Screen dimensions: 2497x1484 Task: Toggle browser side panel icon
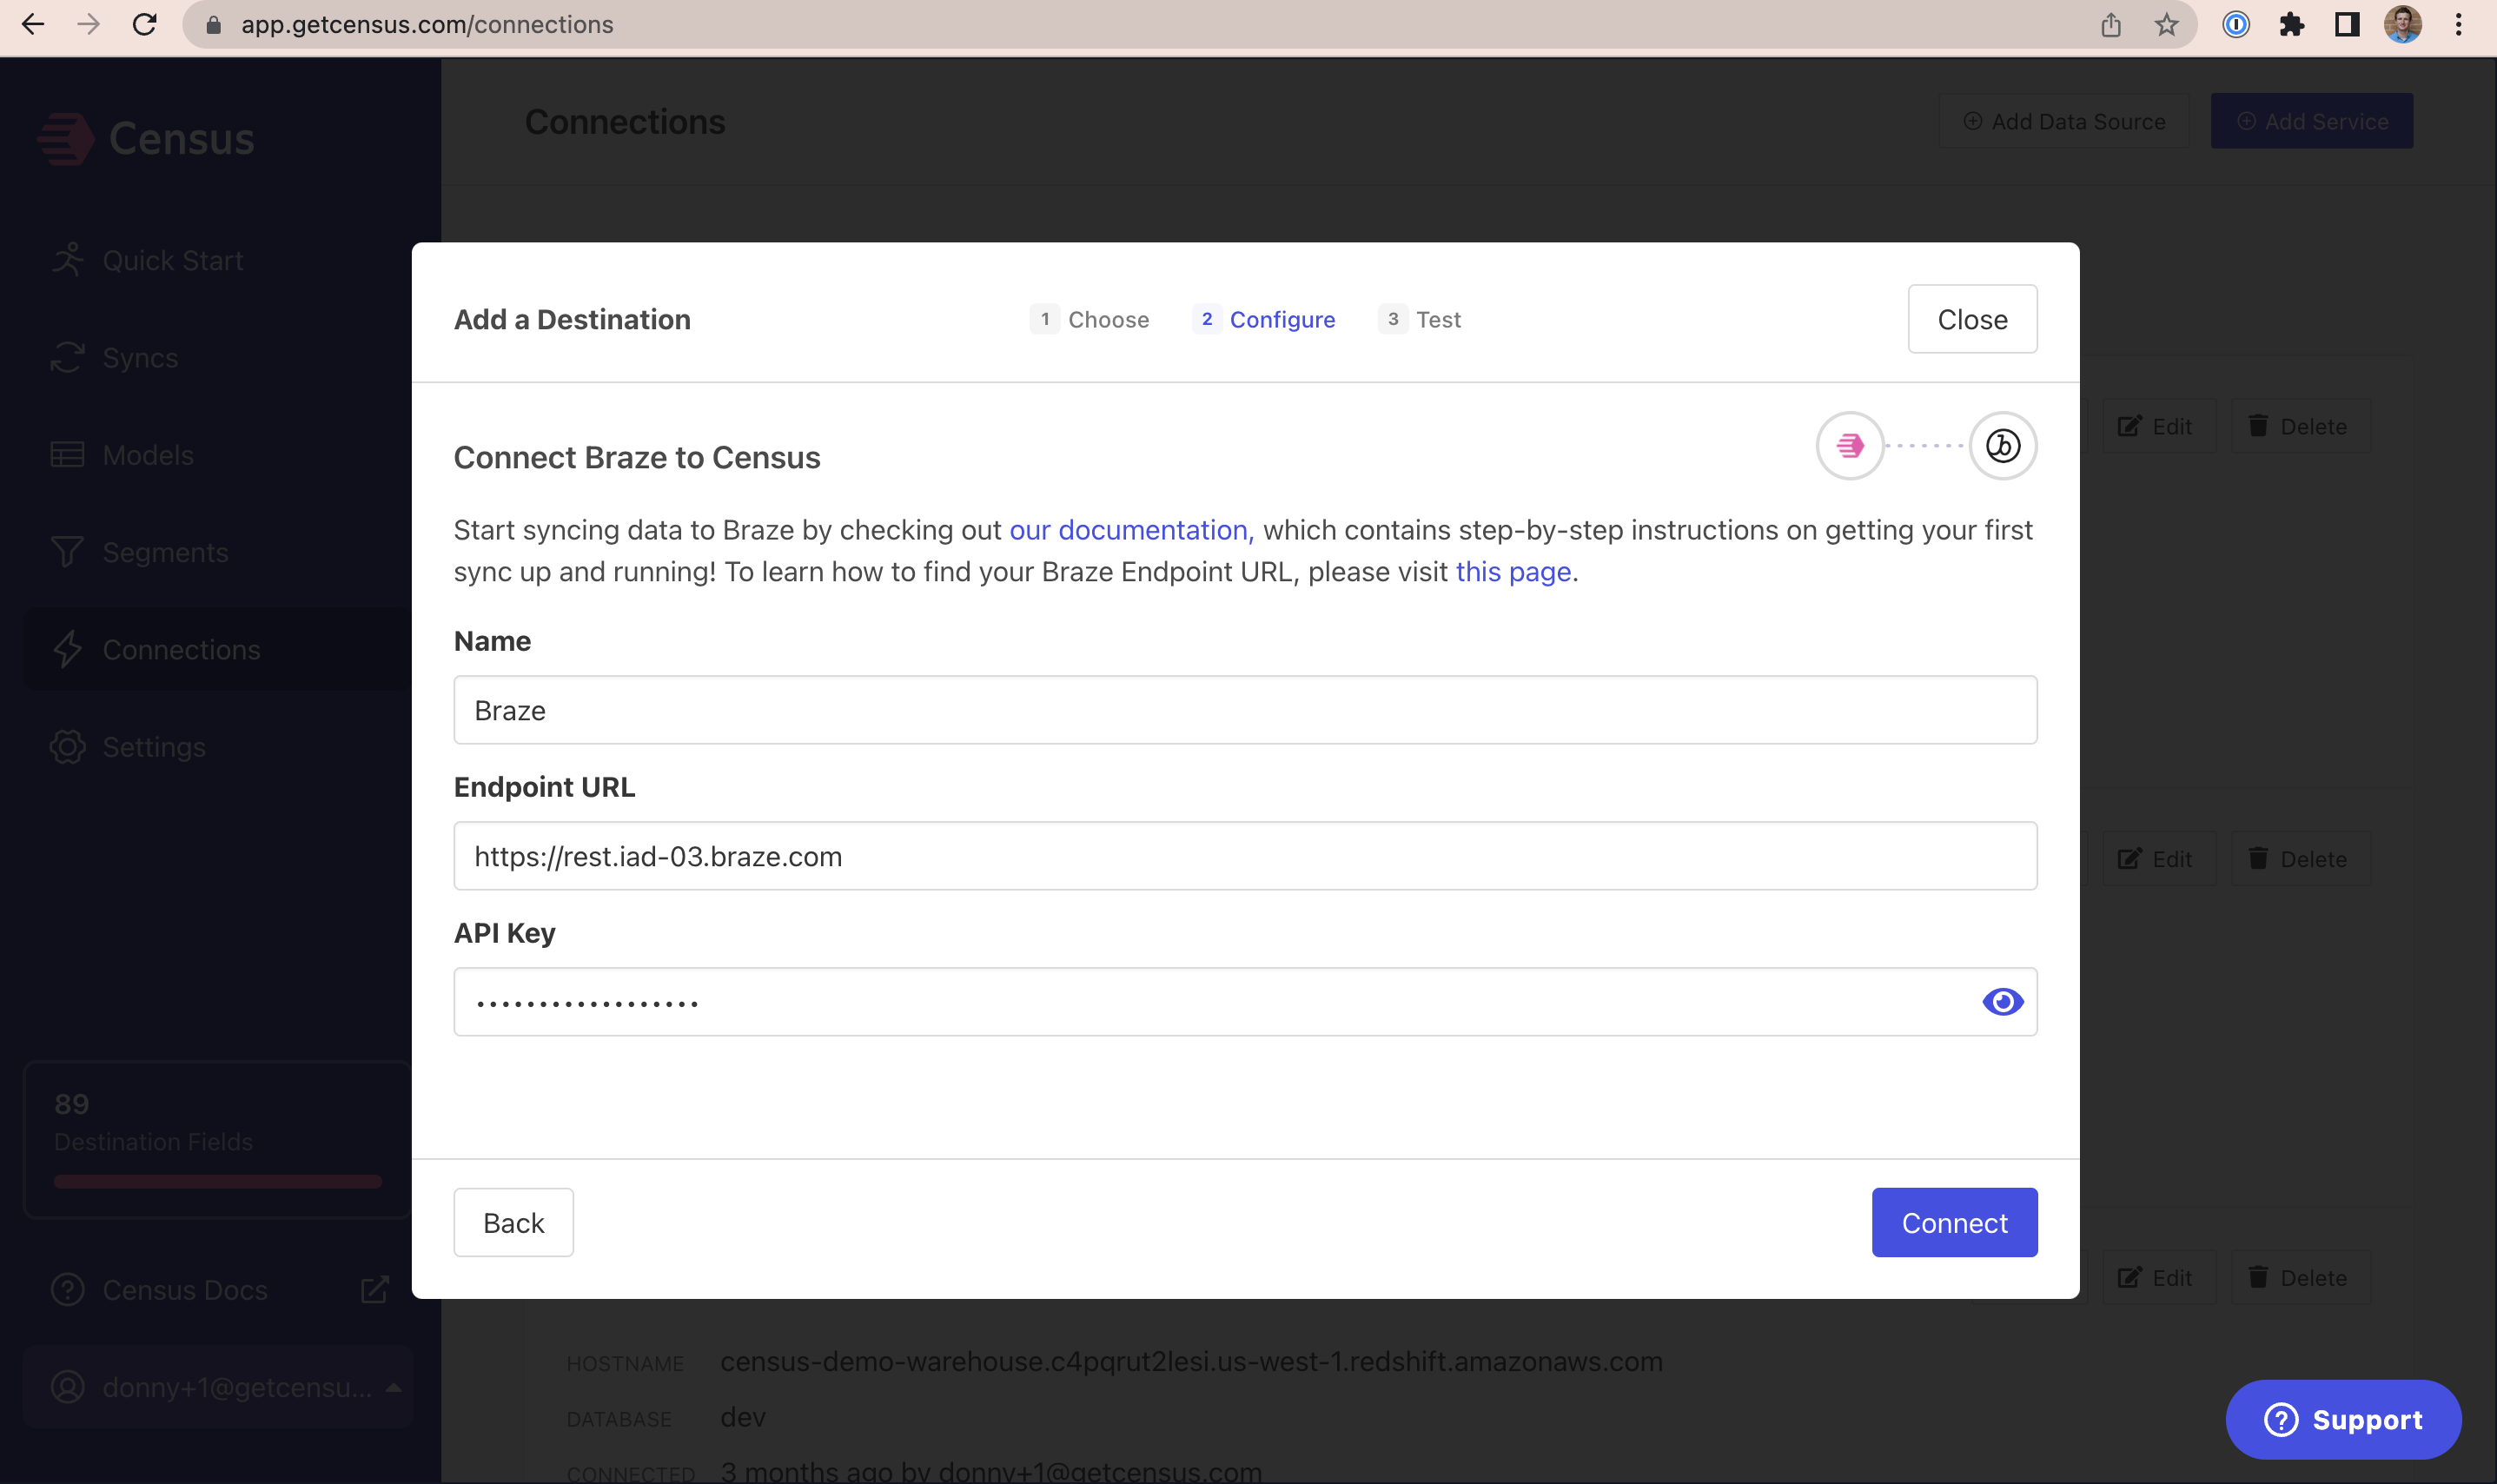coord(2347,25)
